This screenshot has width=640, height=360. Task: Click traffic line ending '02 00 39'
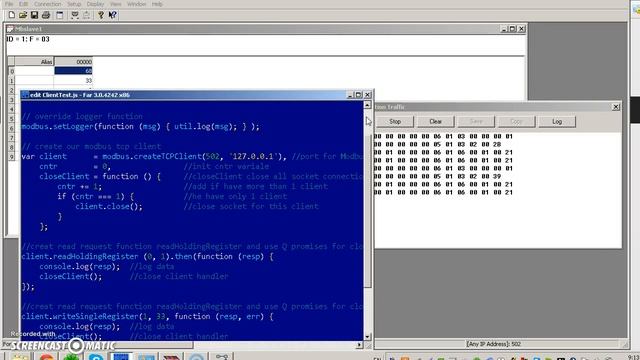pyautogui.click(x=437, y=176)
